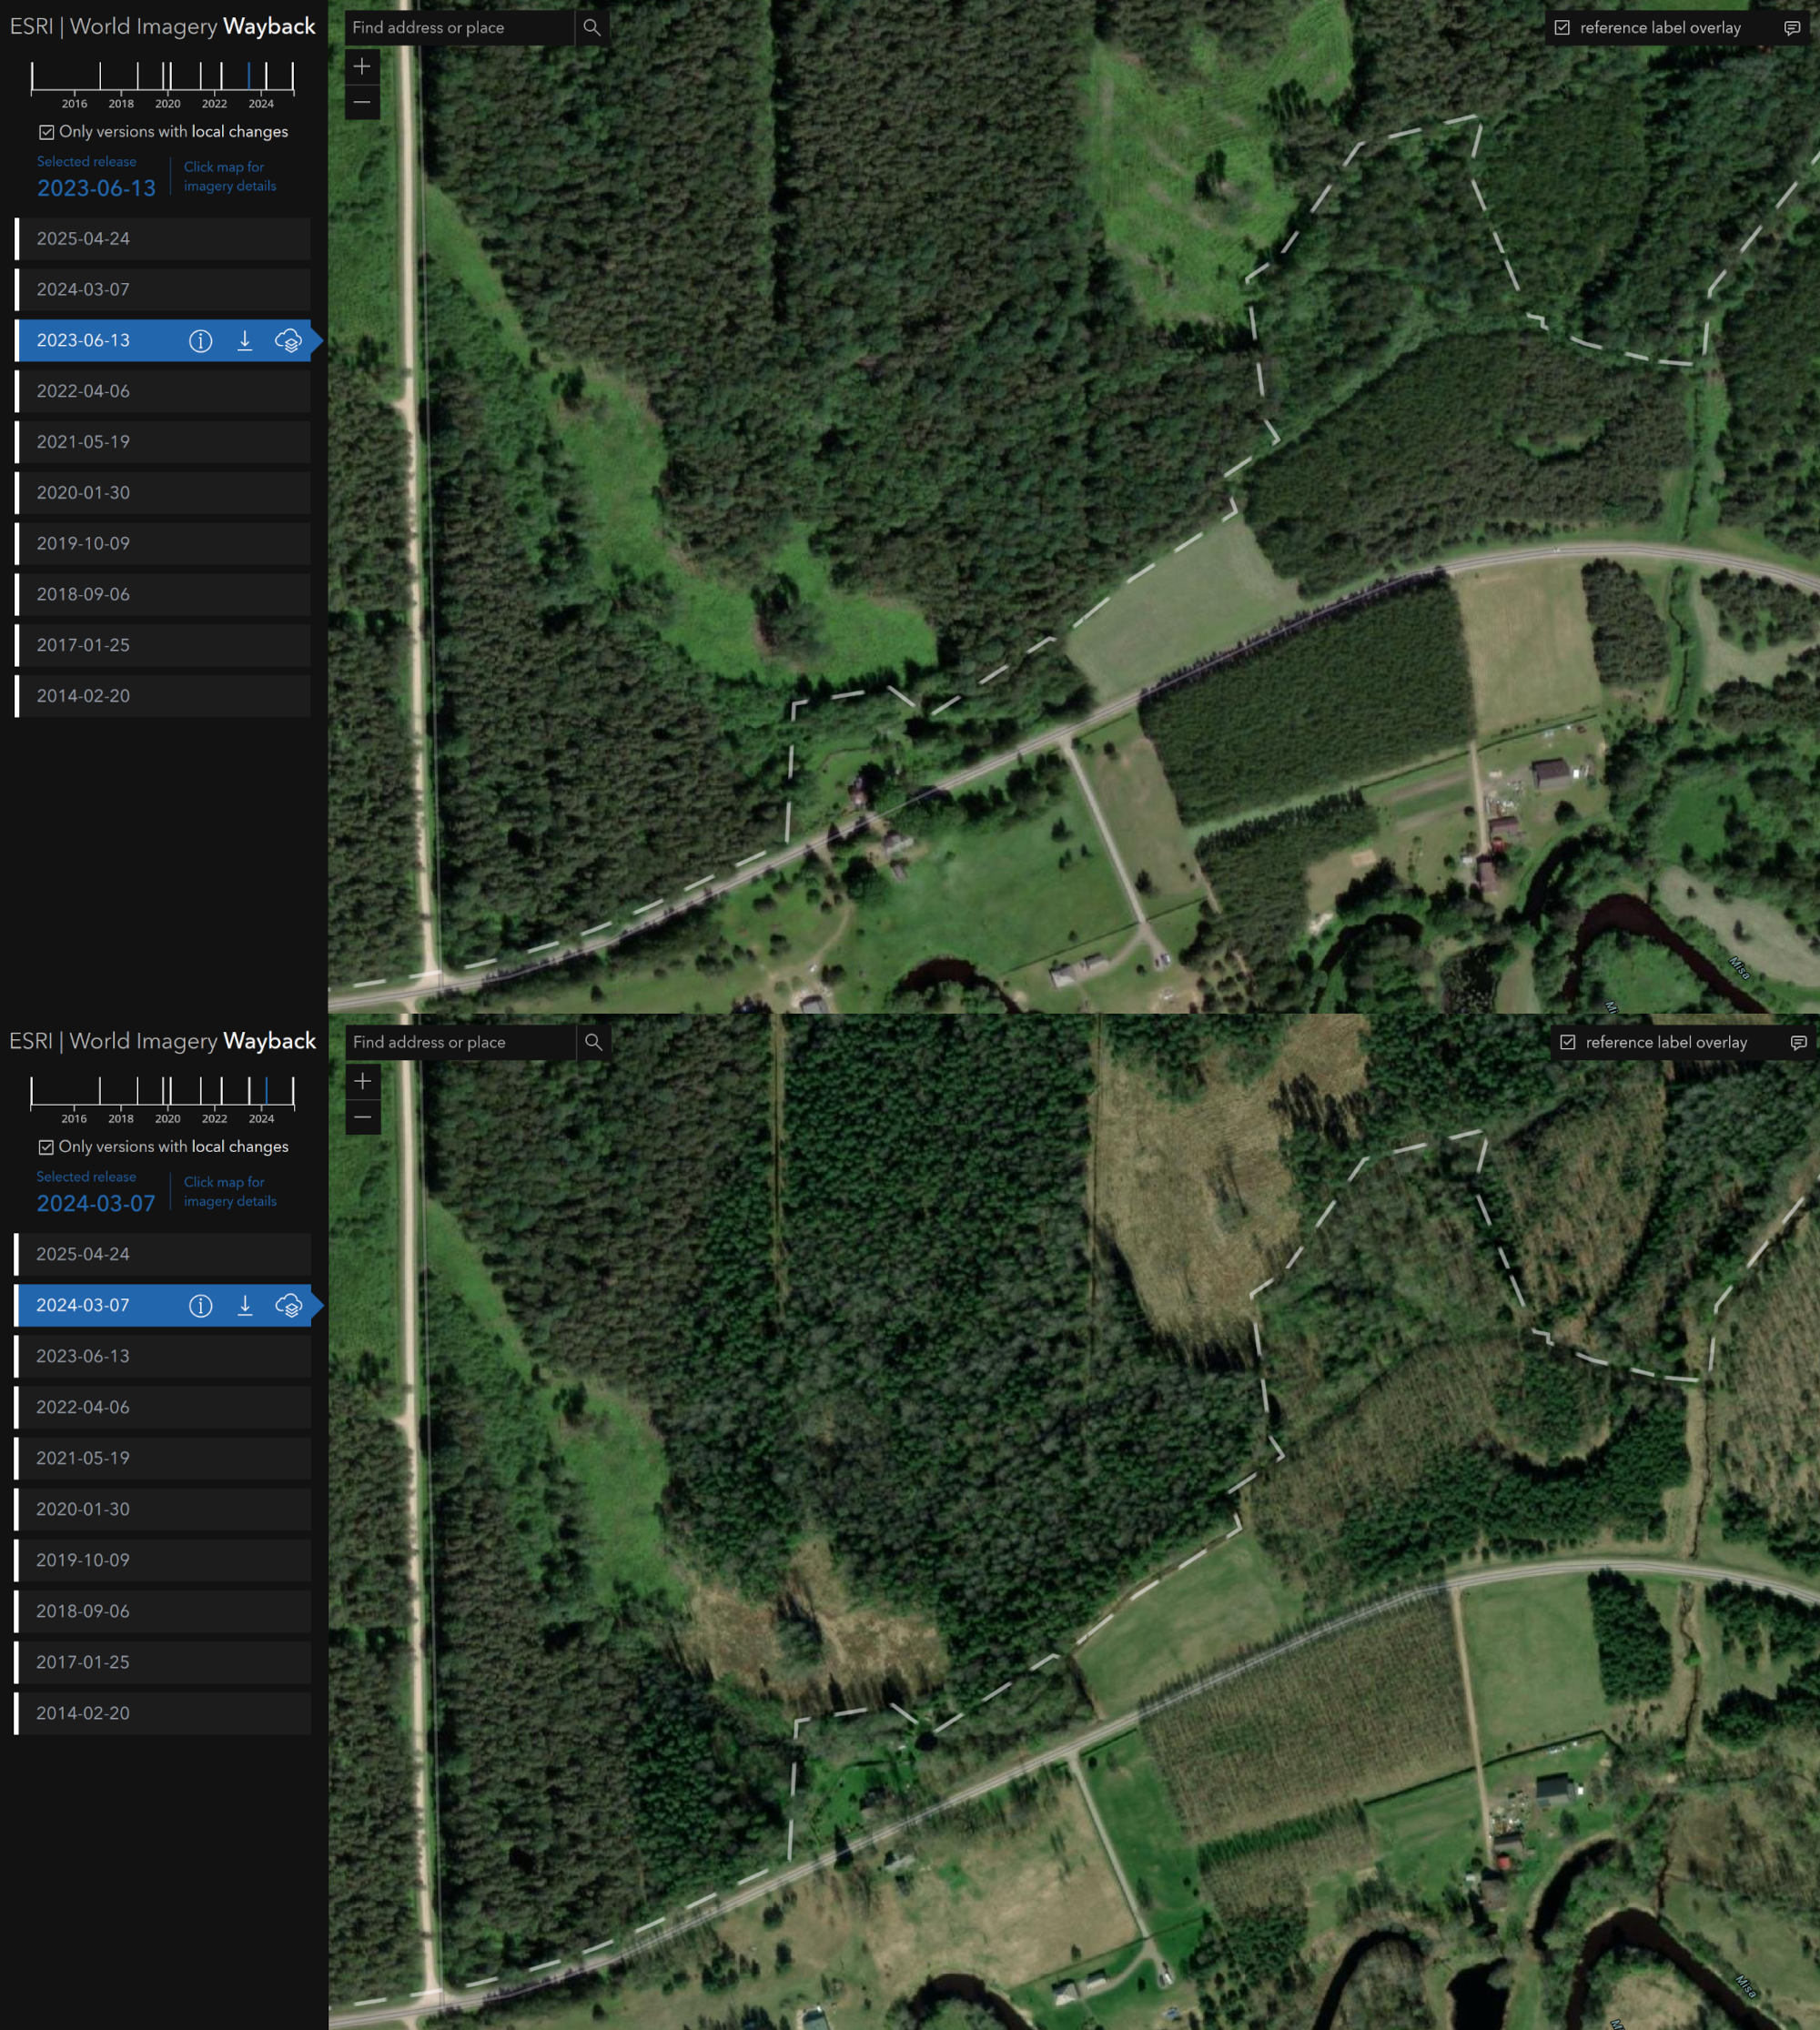Select the 2019-10-09 release in bottom window
Image resolution: width=1820 pixels, height=2030 pixels.
click(163, 1560)
